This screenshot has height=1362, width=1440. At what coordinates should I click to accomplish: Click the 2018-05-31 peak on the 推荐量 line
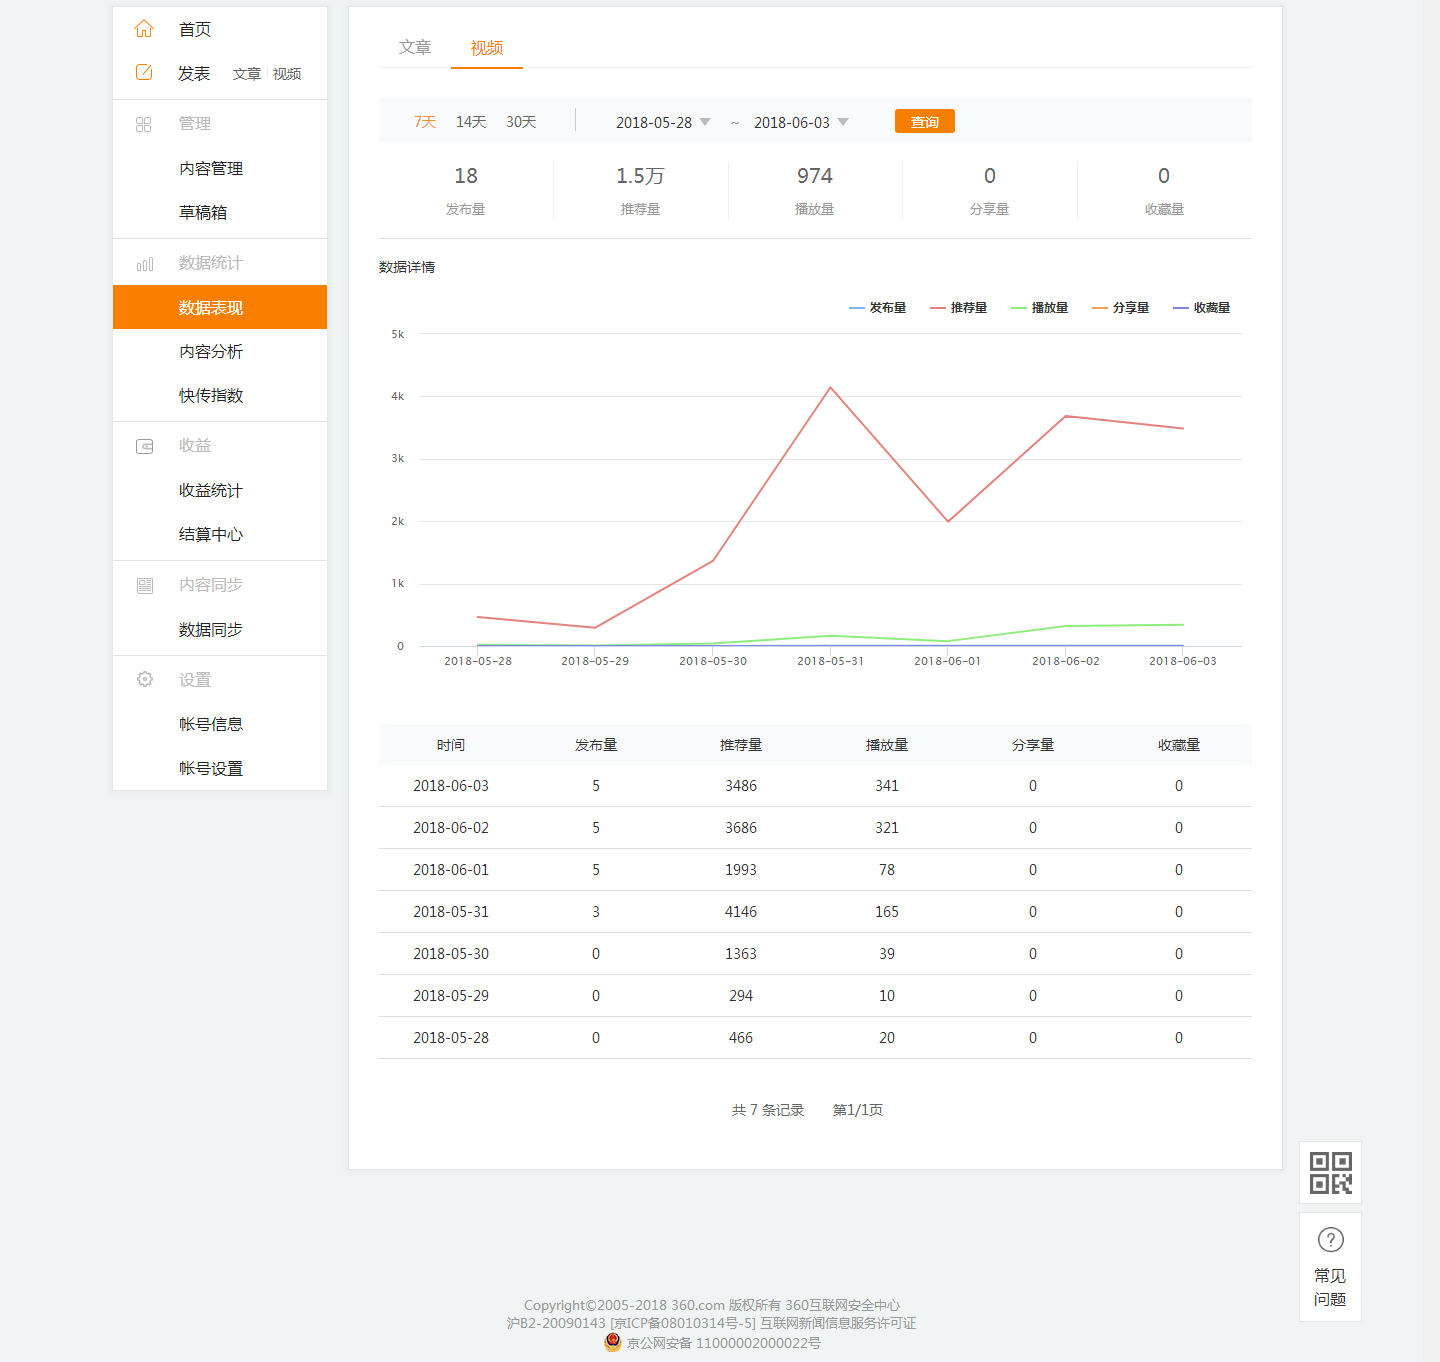pos(830,387)
